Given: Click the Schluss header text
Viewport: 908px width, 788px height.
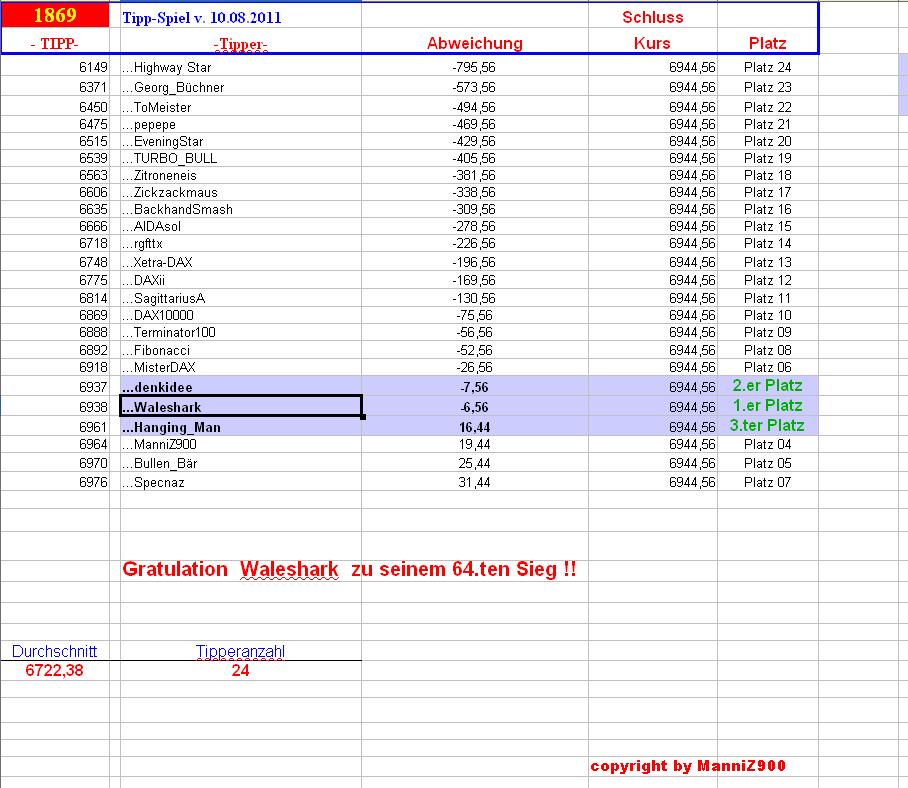Looking at the screenshot, I should coord(653,17).
